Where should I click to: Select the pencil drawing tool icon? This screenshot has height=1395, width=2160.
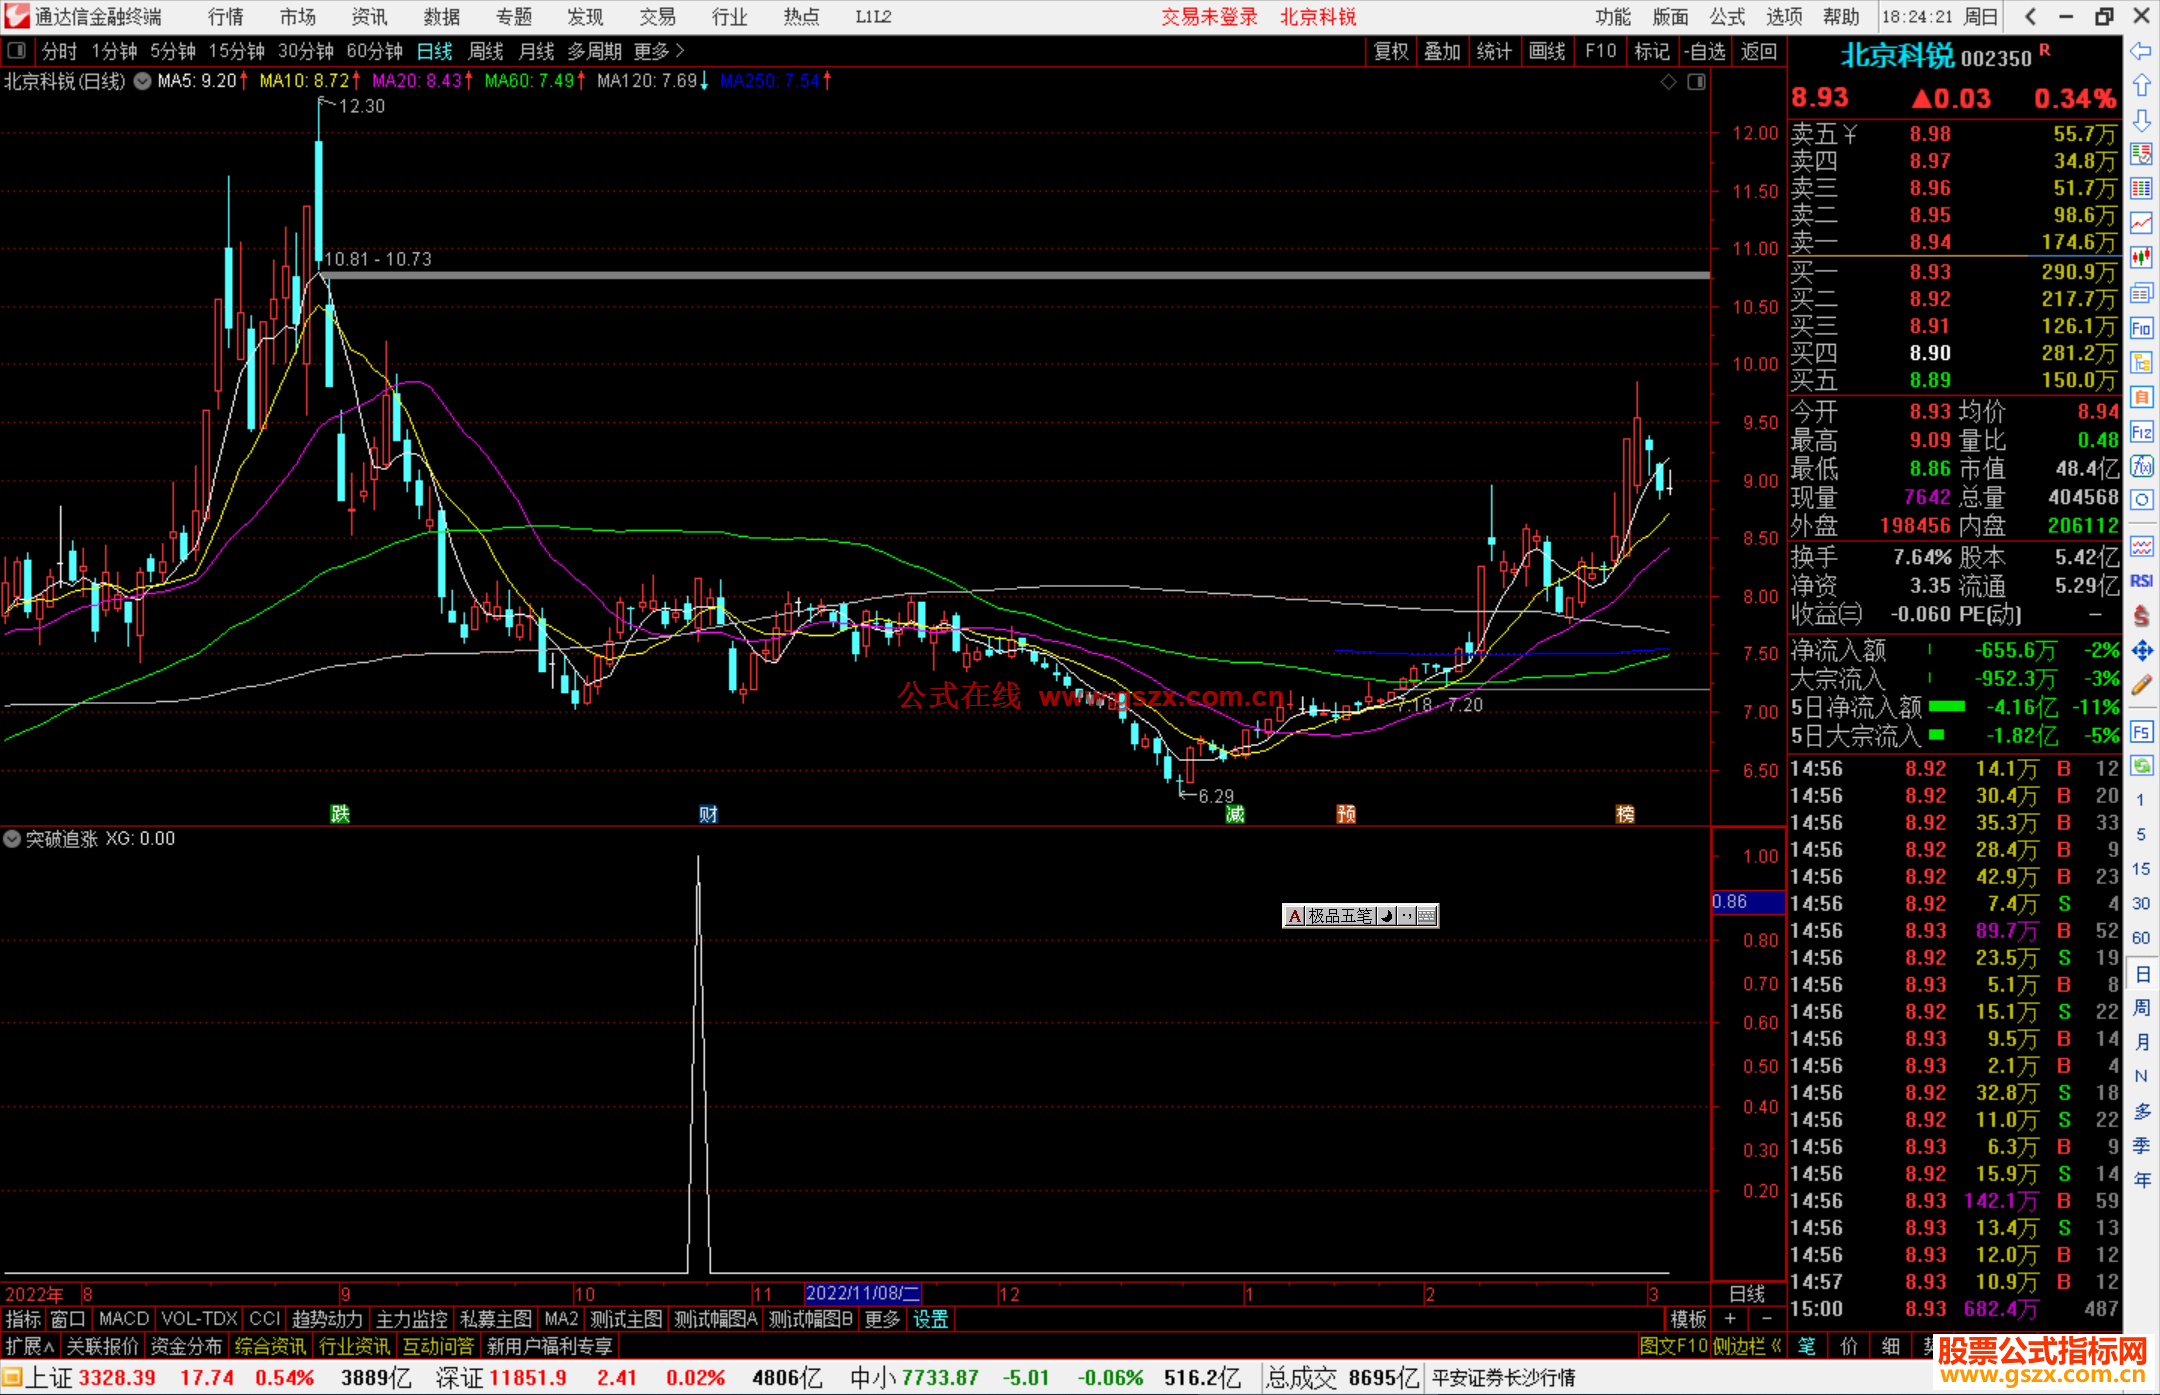click(x=2141, y=686)
